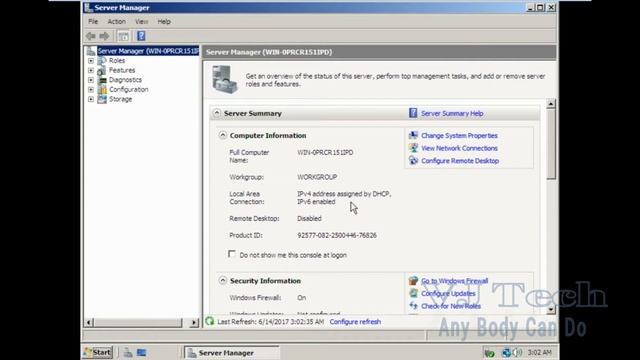
Task: Collapse the Computer Information section
Action: coord(222,135)
